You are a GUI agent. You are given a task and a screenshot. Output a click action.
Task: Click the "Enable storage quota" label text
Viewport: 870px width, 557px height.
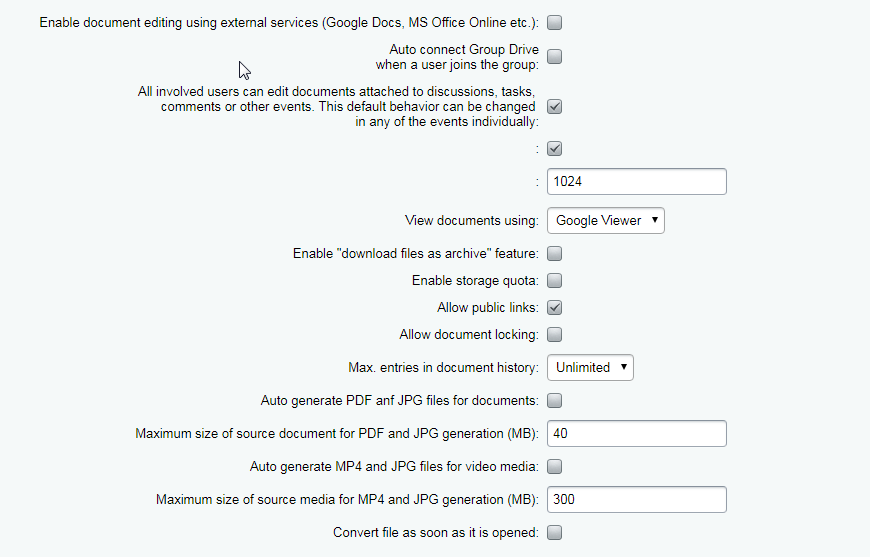(475, 281)
